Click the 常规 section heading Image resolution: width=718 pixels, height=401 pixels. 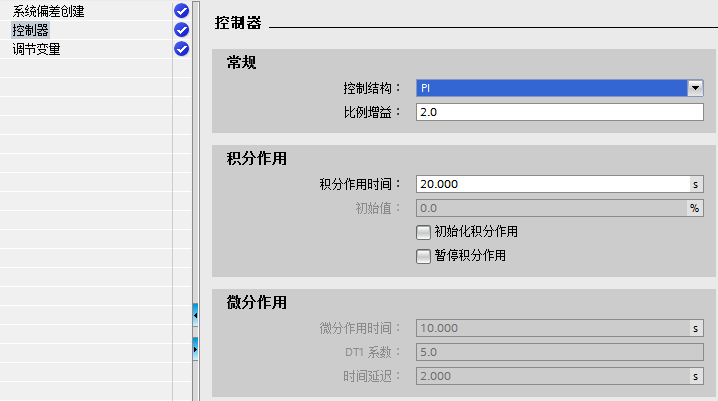point(241,63)
